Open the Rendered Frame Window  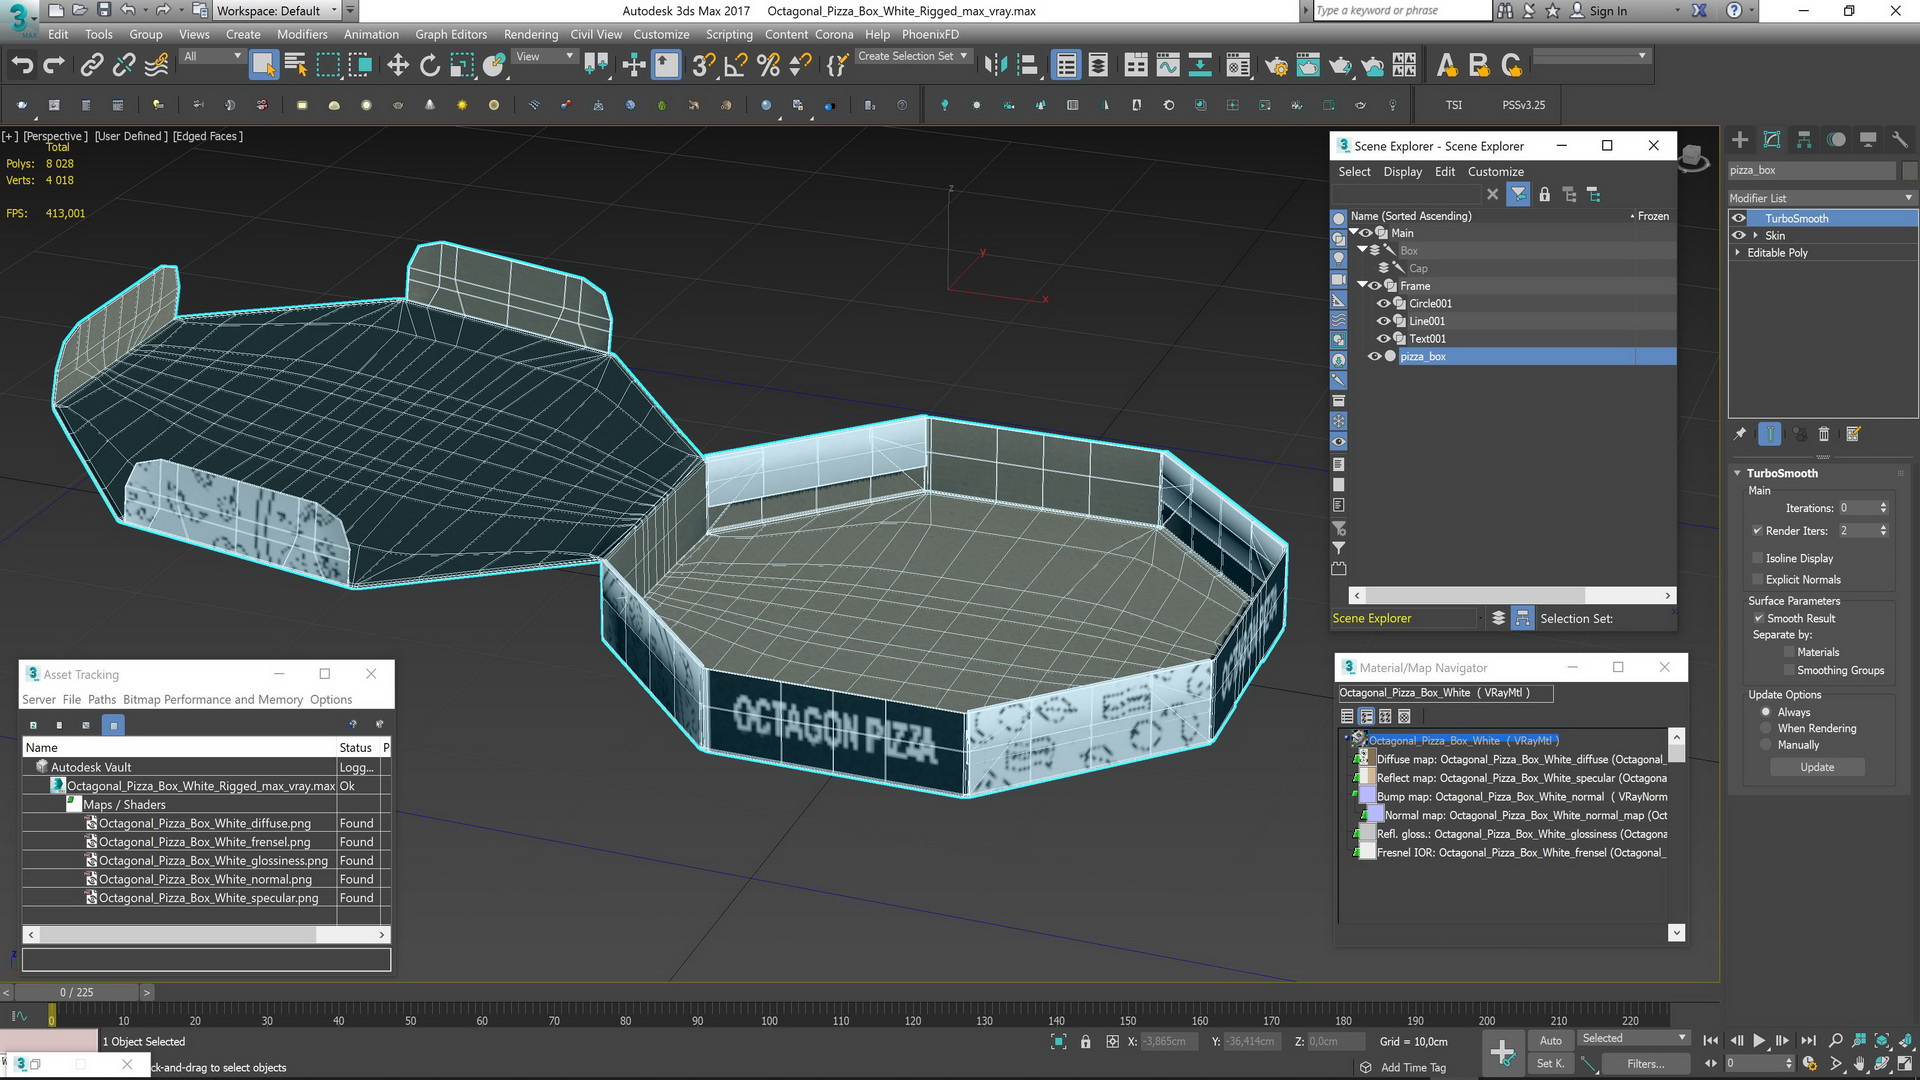click(1308, 65)
